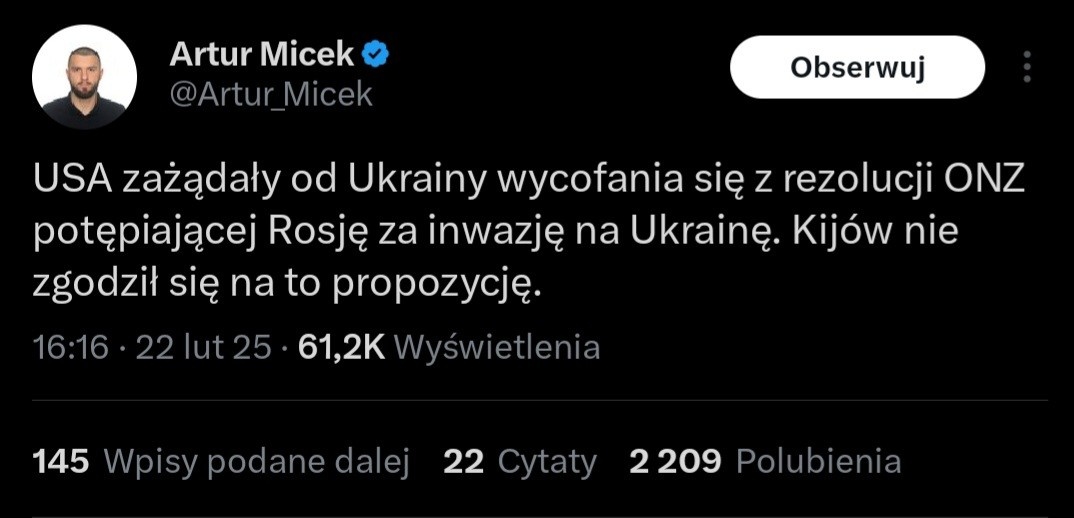Click the 2 209 likes number
Viewport: 1074px width, 518px height.
point(675,461)
